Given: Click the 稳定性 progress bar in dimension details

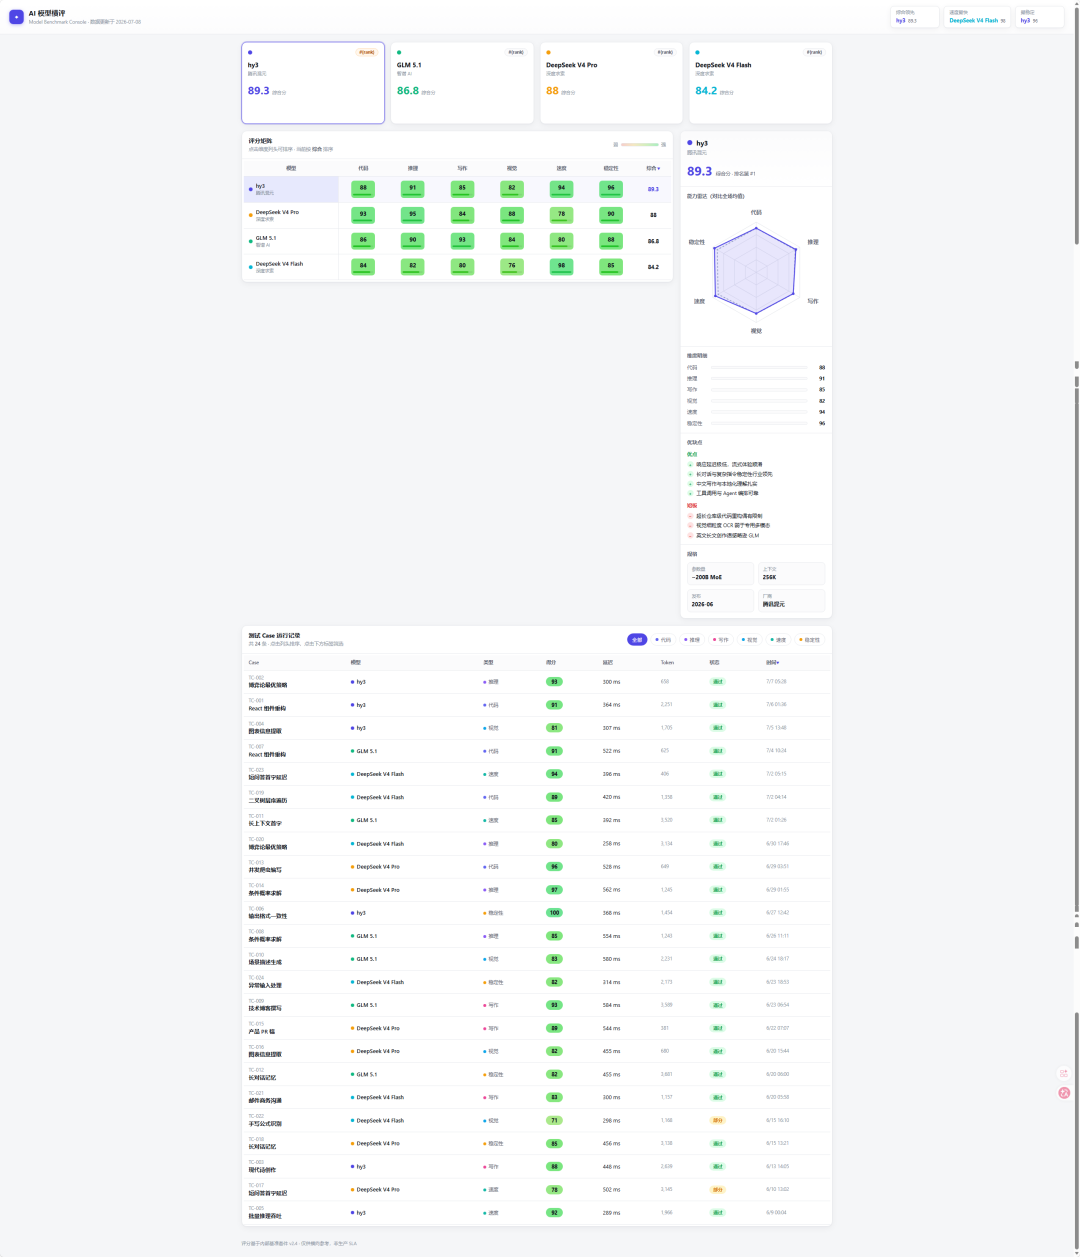Looking at the screenshot, I should [759, 424].
